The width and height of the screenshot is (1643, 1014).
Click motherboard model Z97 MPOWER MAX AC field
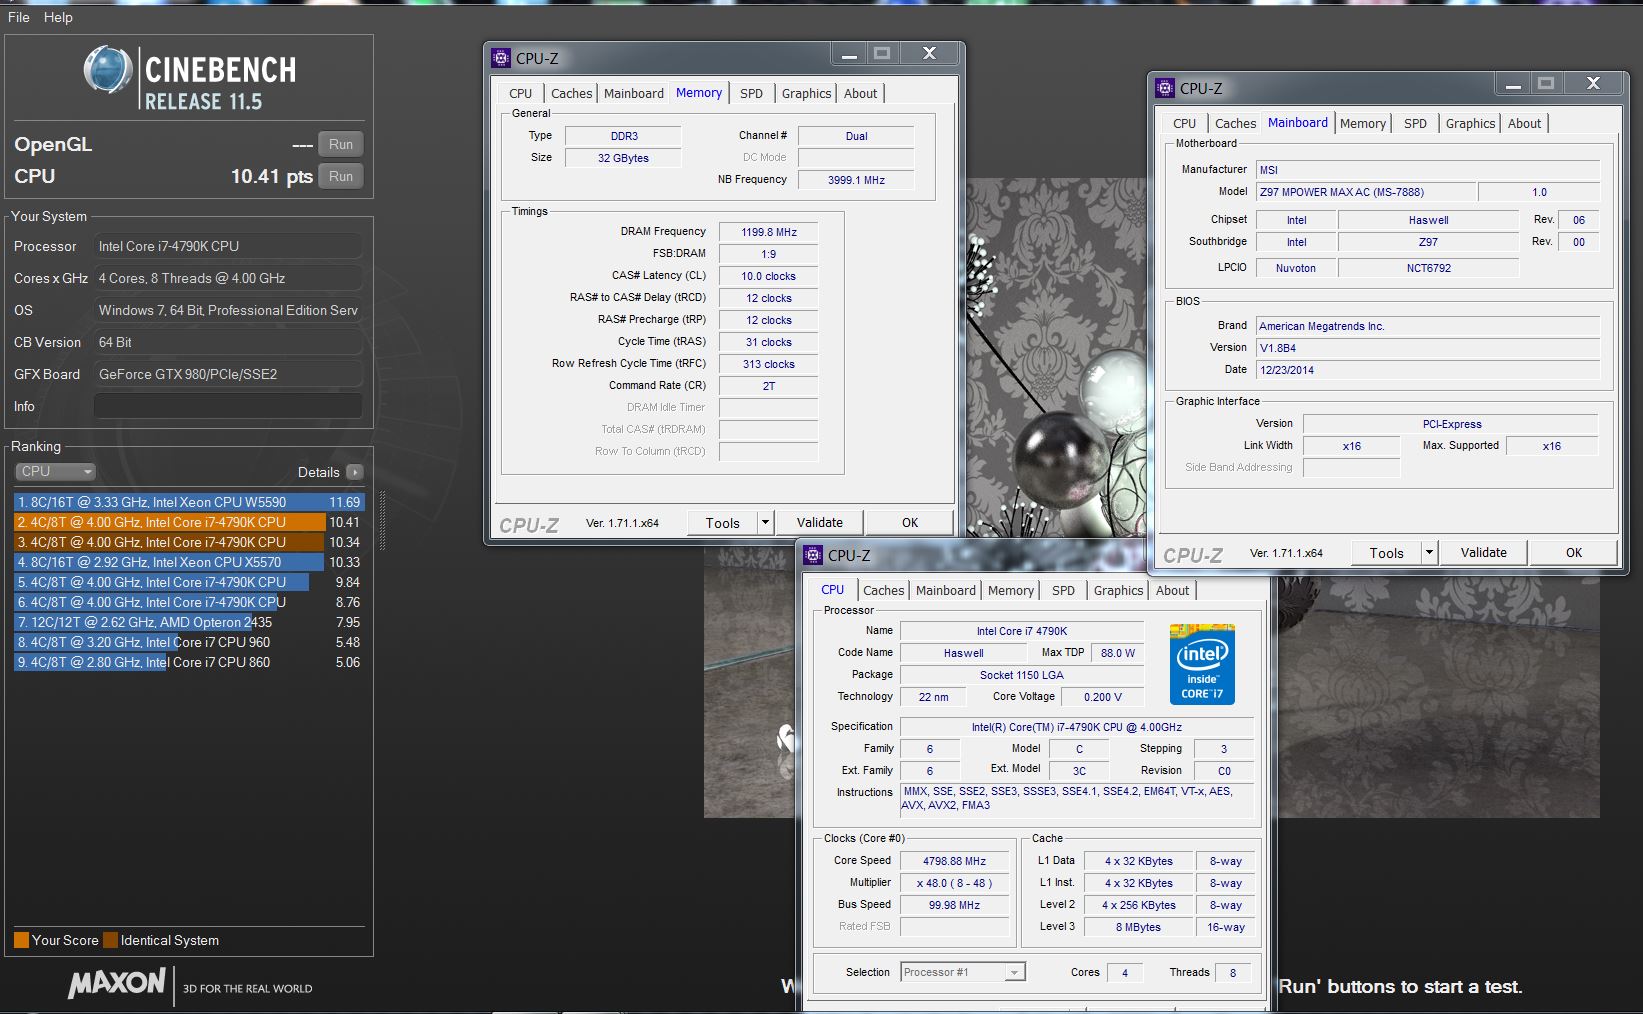(1366, 192)
